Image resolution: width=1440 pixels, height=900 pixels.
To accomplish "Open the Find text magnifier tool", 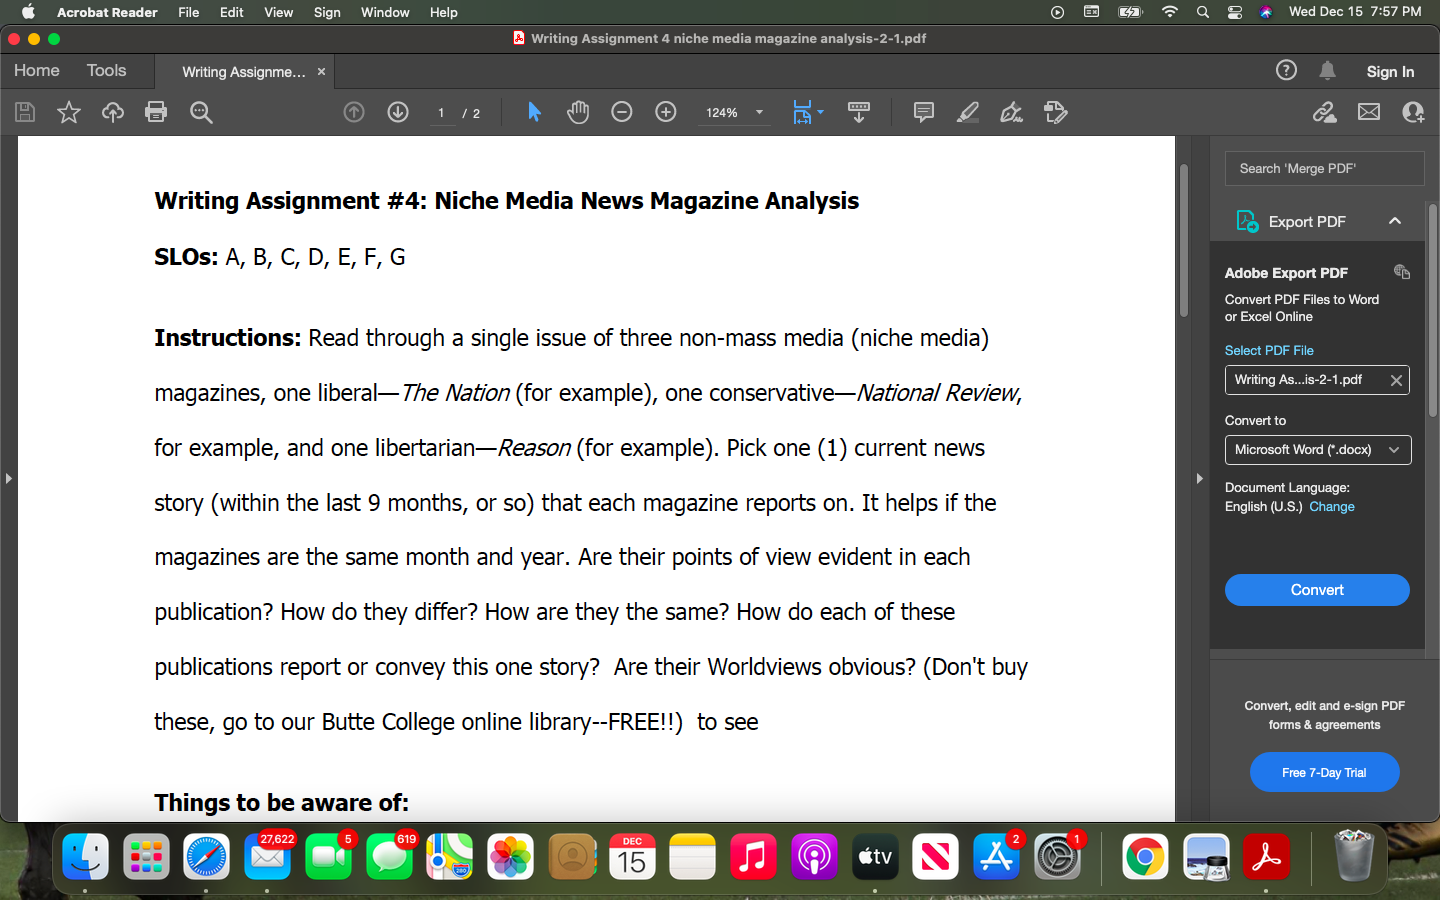I will (201, 112).
